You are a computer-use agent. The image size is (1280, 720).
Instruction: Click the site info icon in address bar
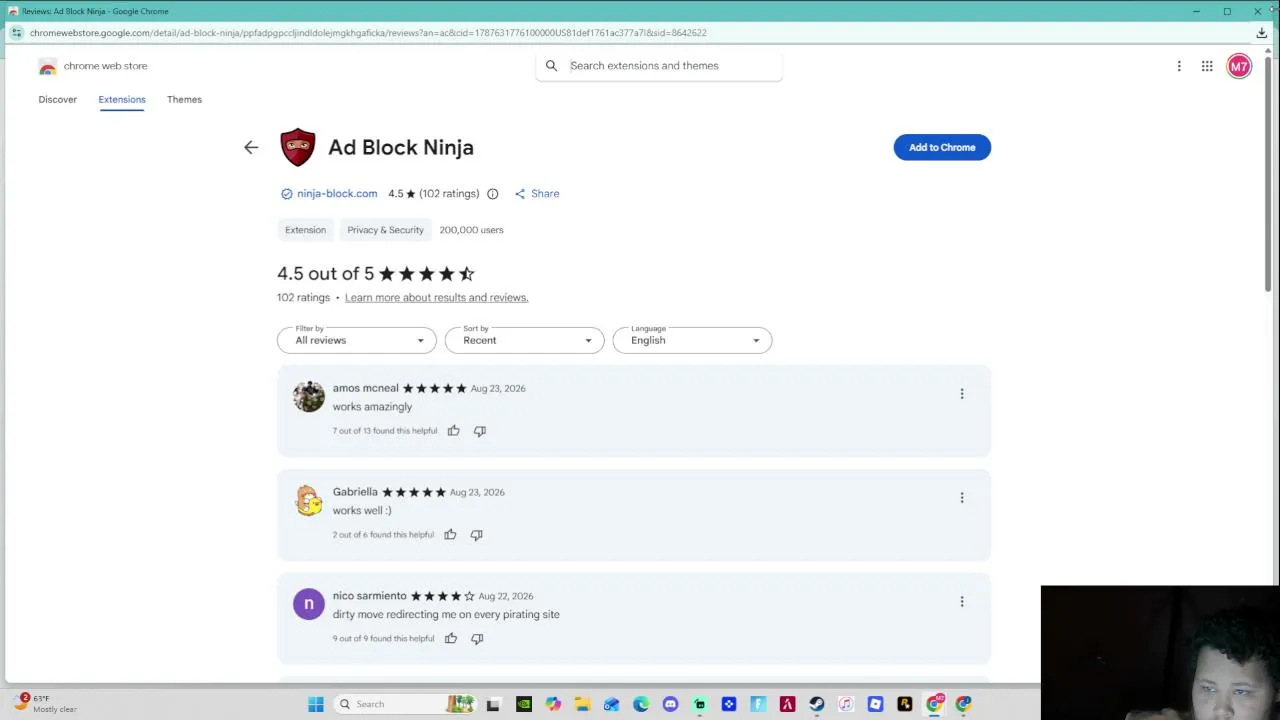(x=16, y=33)
